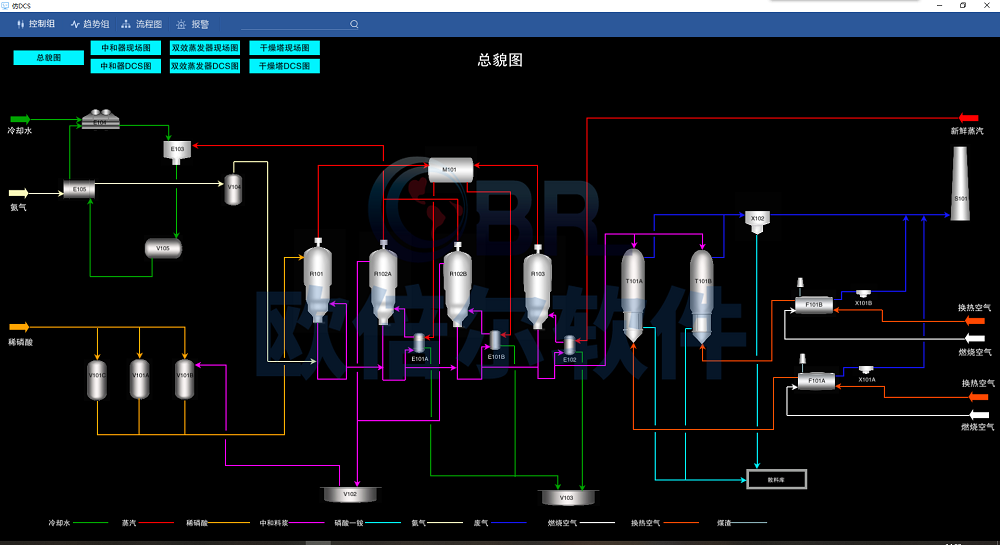Click the search magnifier icon
Screen dimensions: 1000x545
click(354, 24)
